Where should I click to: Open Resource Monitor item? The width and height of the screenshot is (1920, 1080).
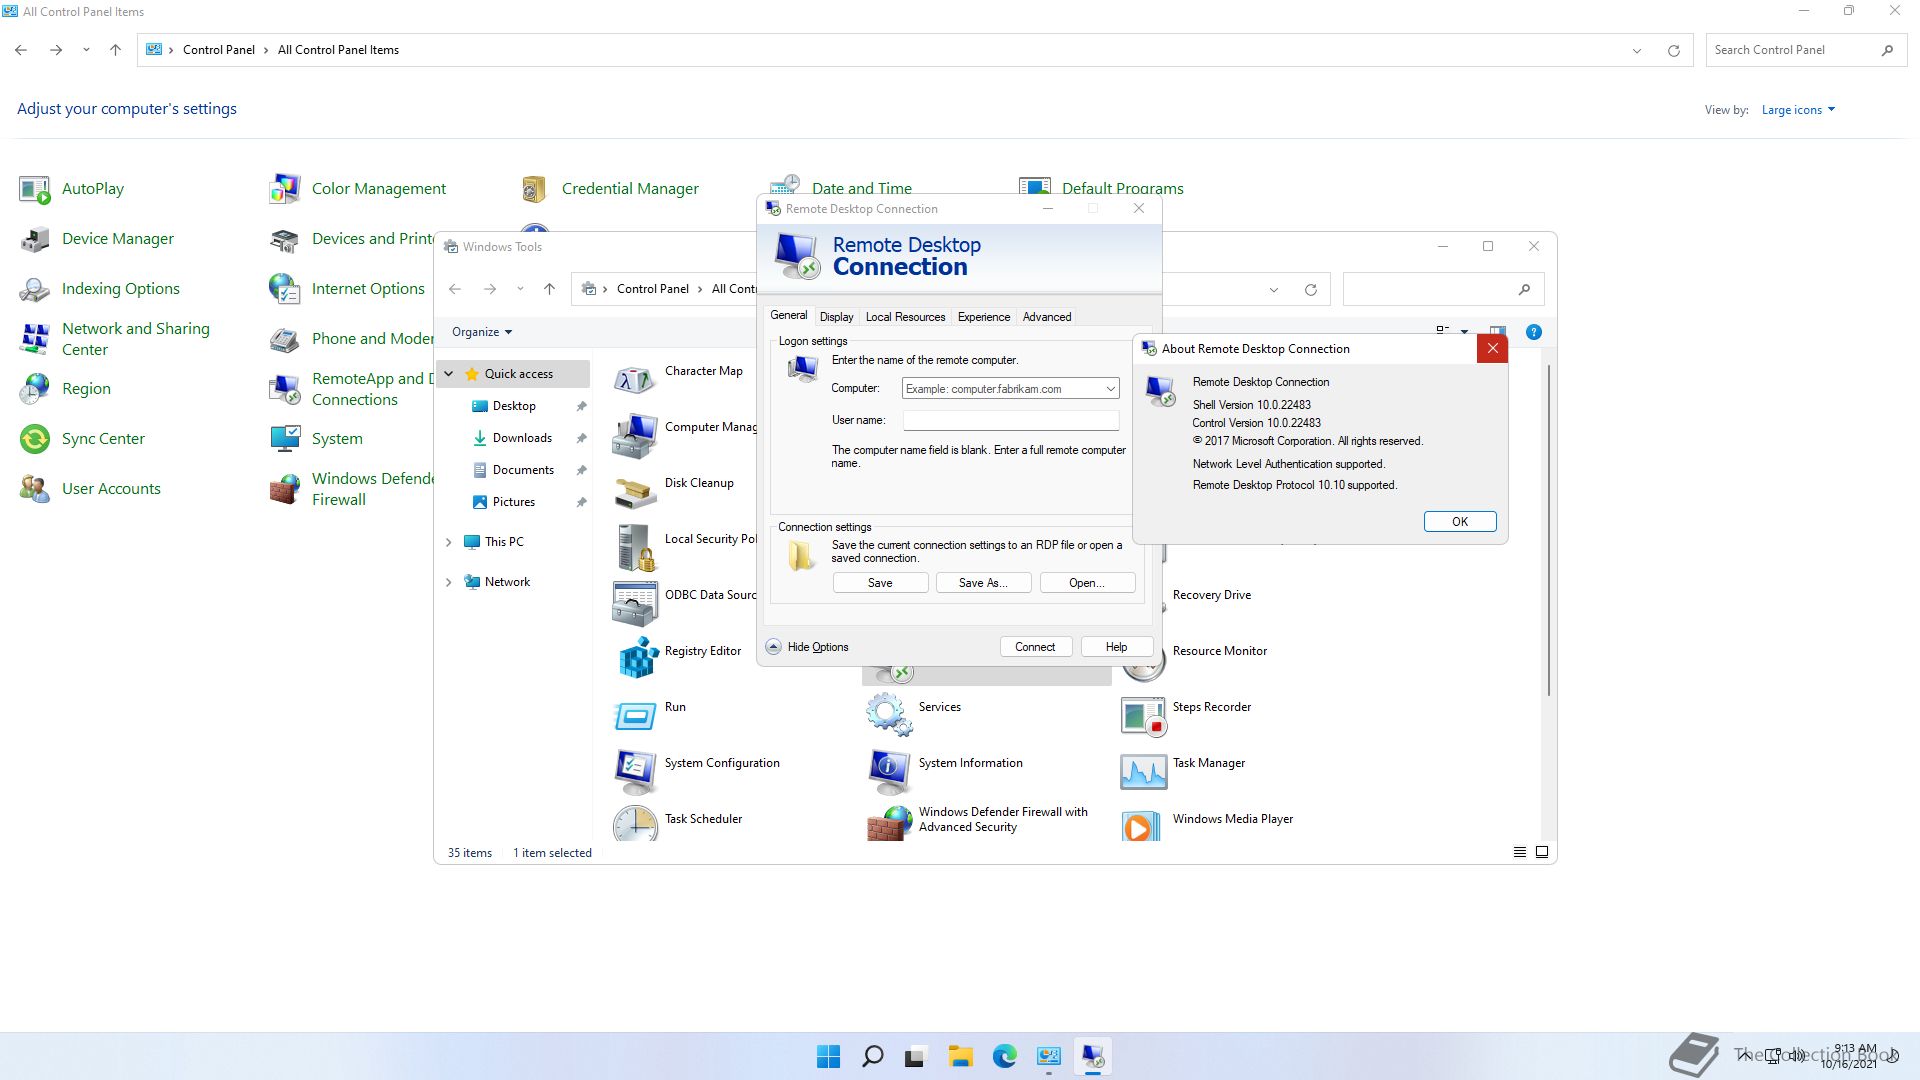1219,651
